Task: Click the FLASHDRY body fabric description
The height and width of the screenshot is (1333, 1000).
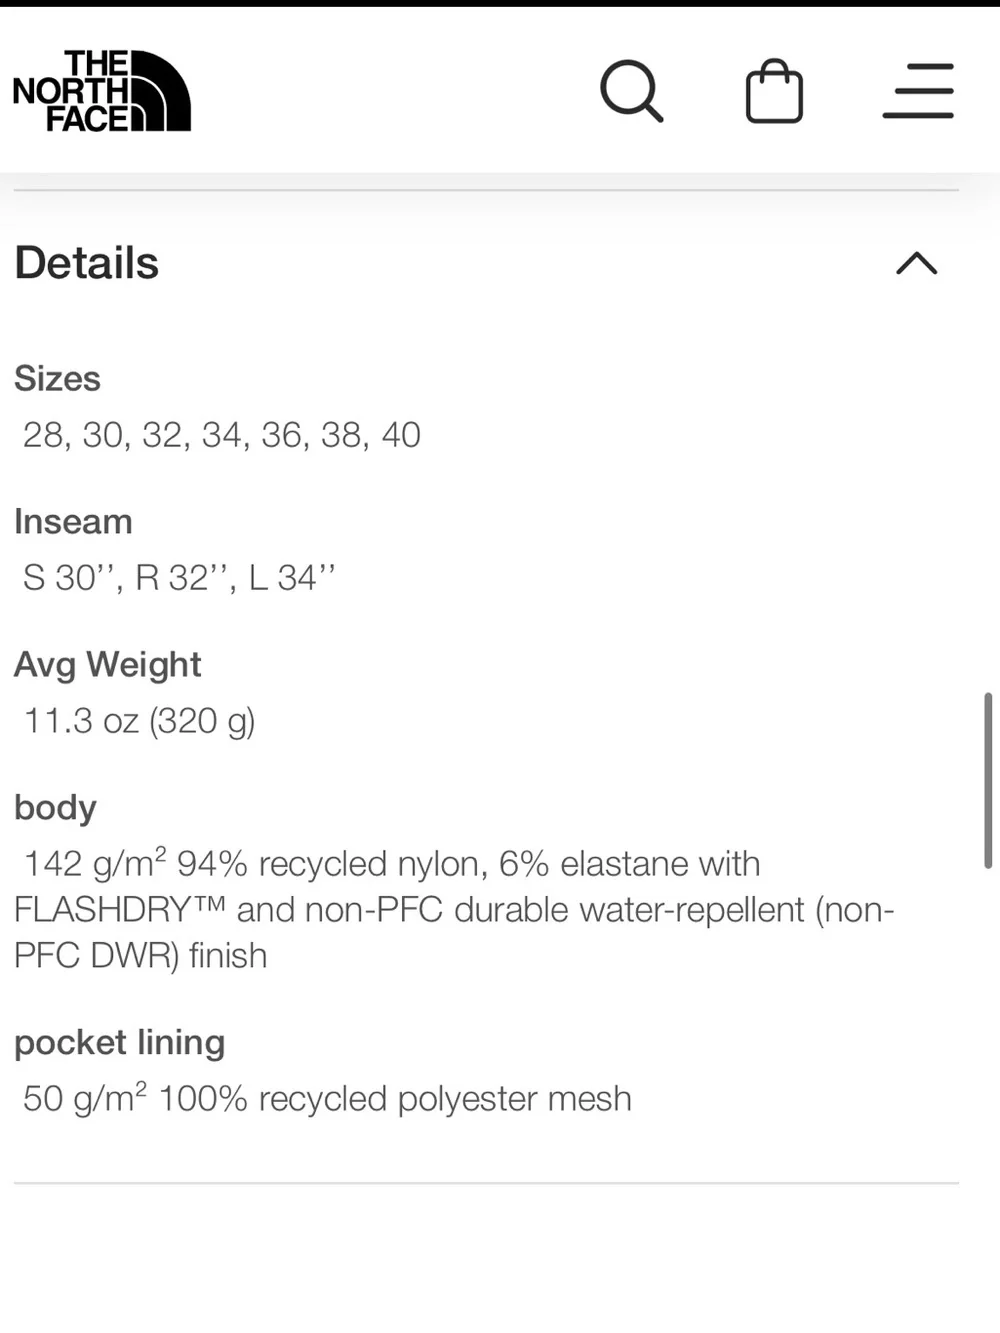Action: (x=454, y=910)
